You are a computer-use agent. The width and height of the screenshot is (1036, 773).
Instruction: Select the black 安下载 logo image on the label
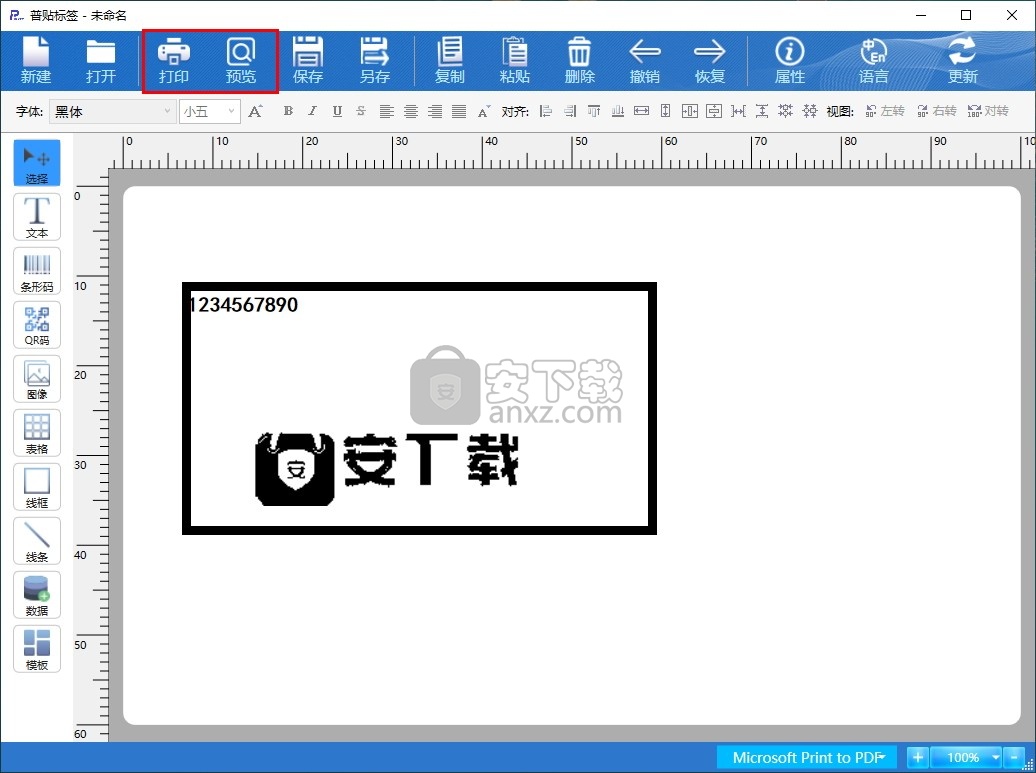(387, 469)
